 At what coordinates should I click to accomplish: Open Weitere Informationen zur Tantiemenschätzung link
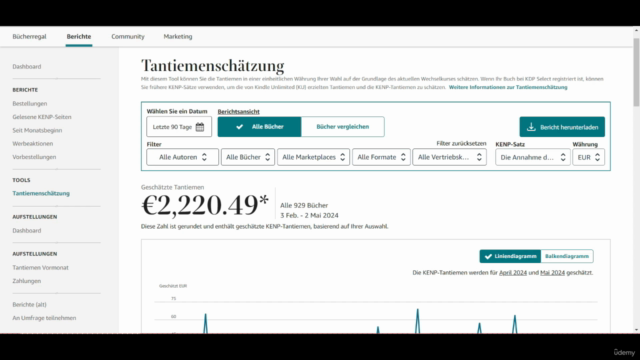click(x=508, y=87)
